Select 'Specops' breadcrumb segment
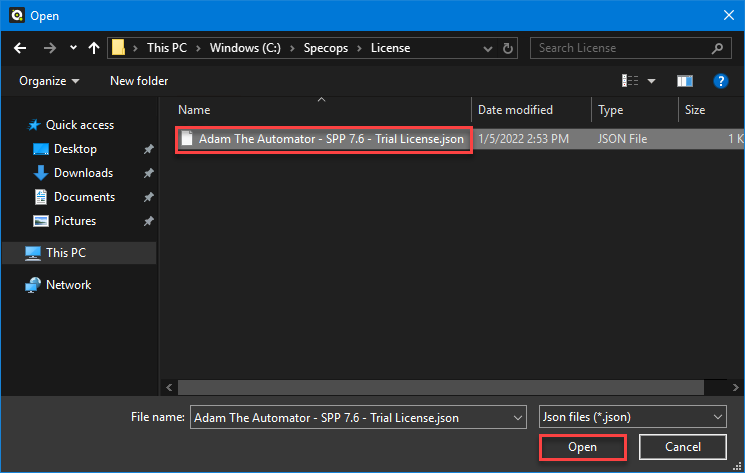The height and width of the screenshot is (473, 745). 325,48
